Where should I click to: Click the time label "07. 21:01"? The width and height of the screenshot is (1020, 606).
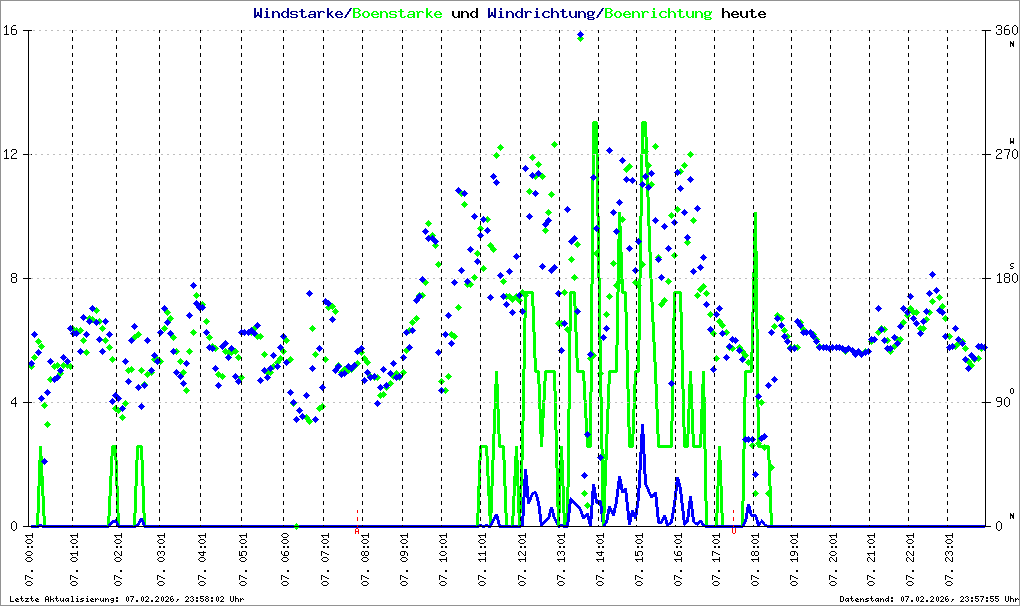pos(871,560)
